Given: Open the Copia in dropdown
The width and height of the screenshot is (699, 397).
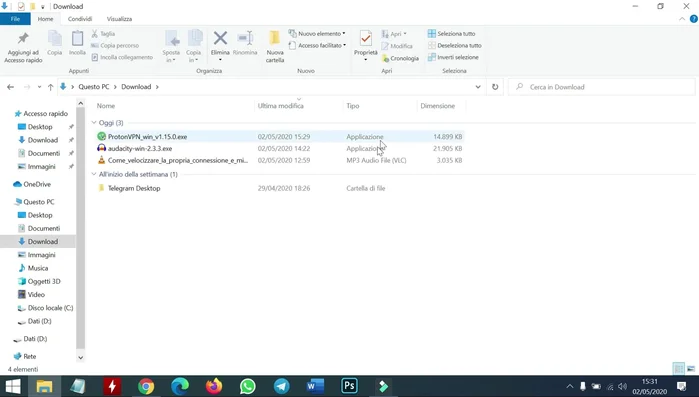Looking at the screenshot, I should click(193, 56).
